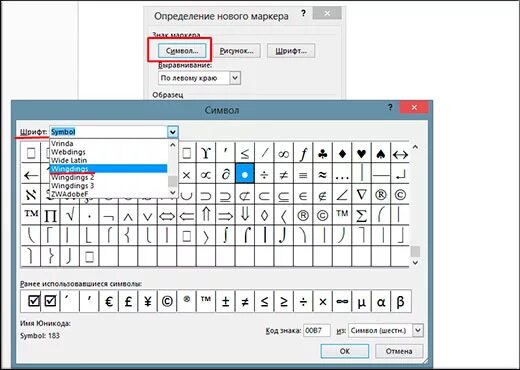The image size is (520, 370).
Task: Click the symbol grid scrollbar up arrow
Action: [x=415, y=147]
